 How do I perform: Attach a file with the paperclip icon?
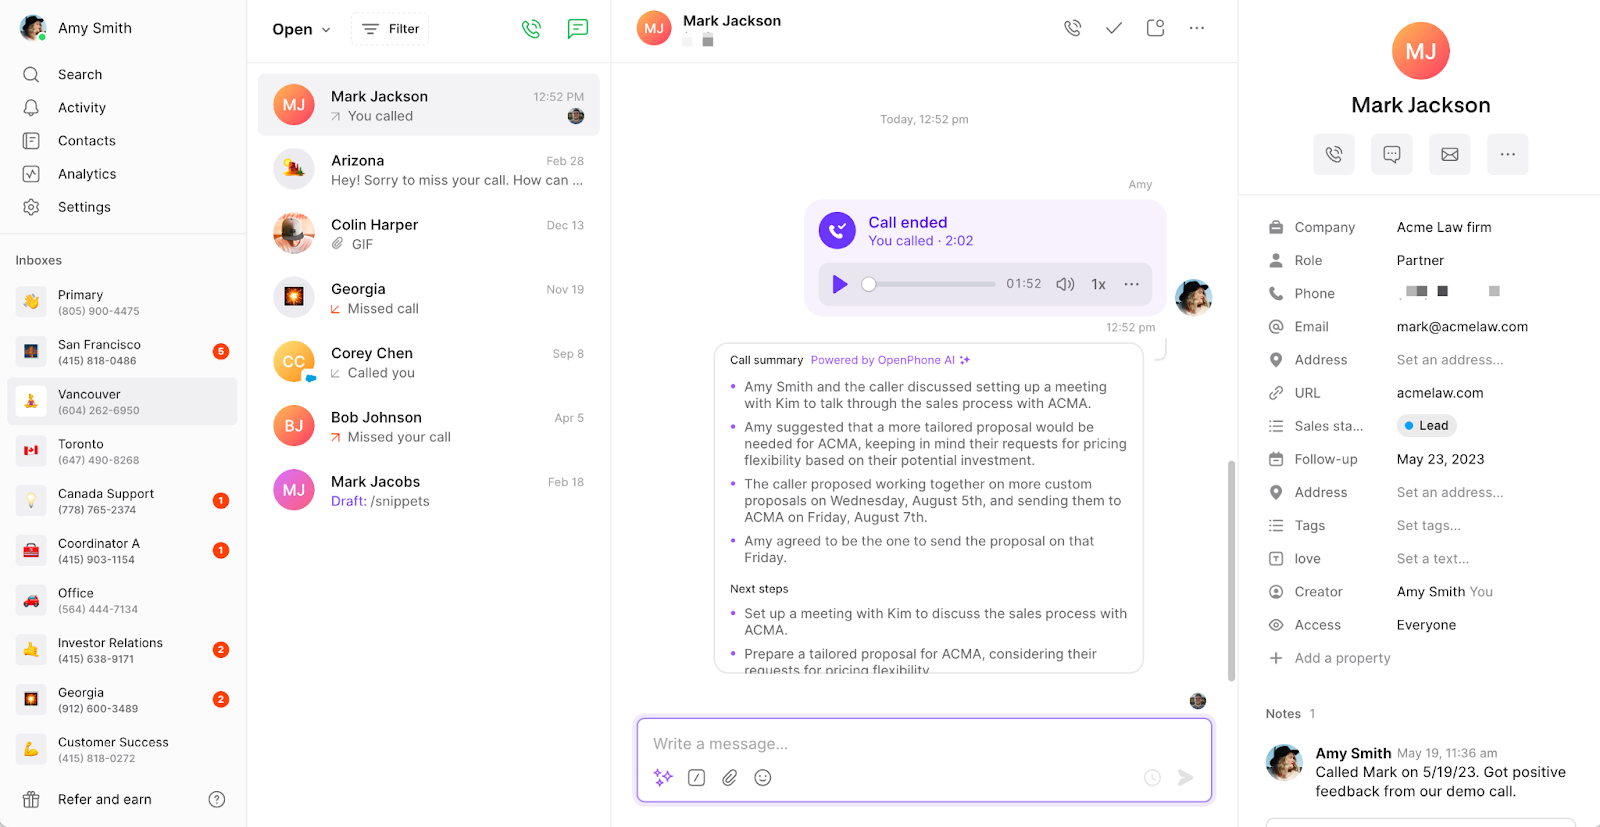(x=730, y=777)
